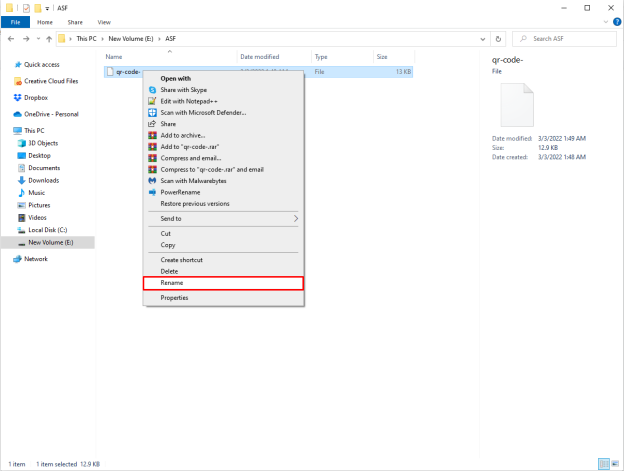The height and width of the screenshot is (471, 624).
Task: Click the OneDrive cloud icon
Action: (18, 114)
